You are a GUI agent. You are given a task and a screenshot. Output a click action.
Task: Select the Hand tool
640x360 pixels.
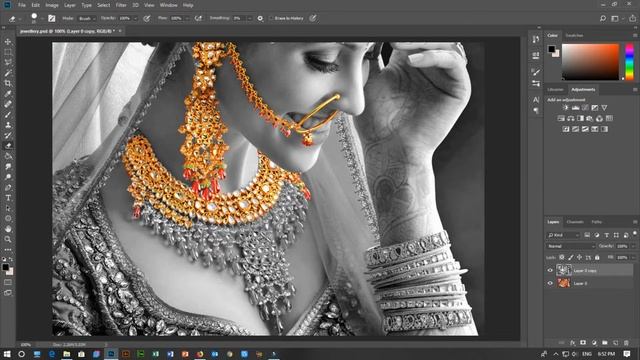pos(8,229)
